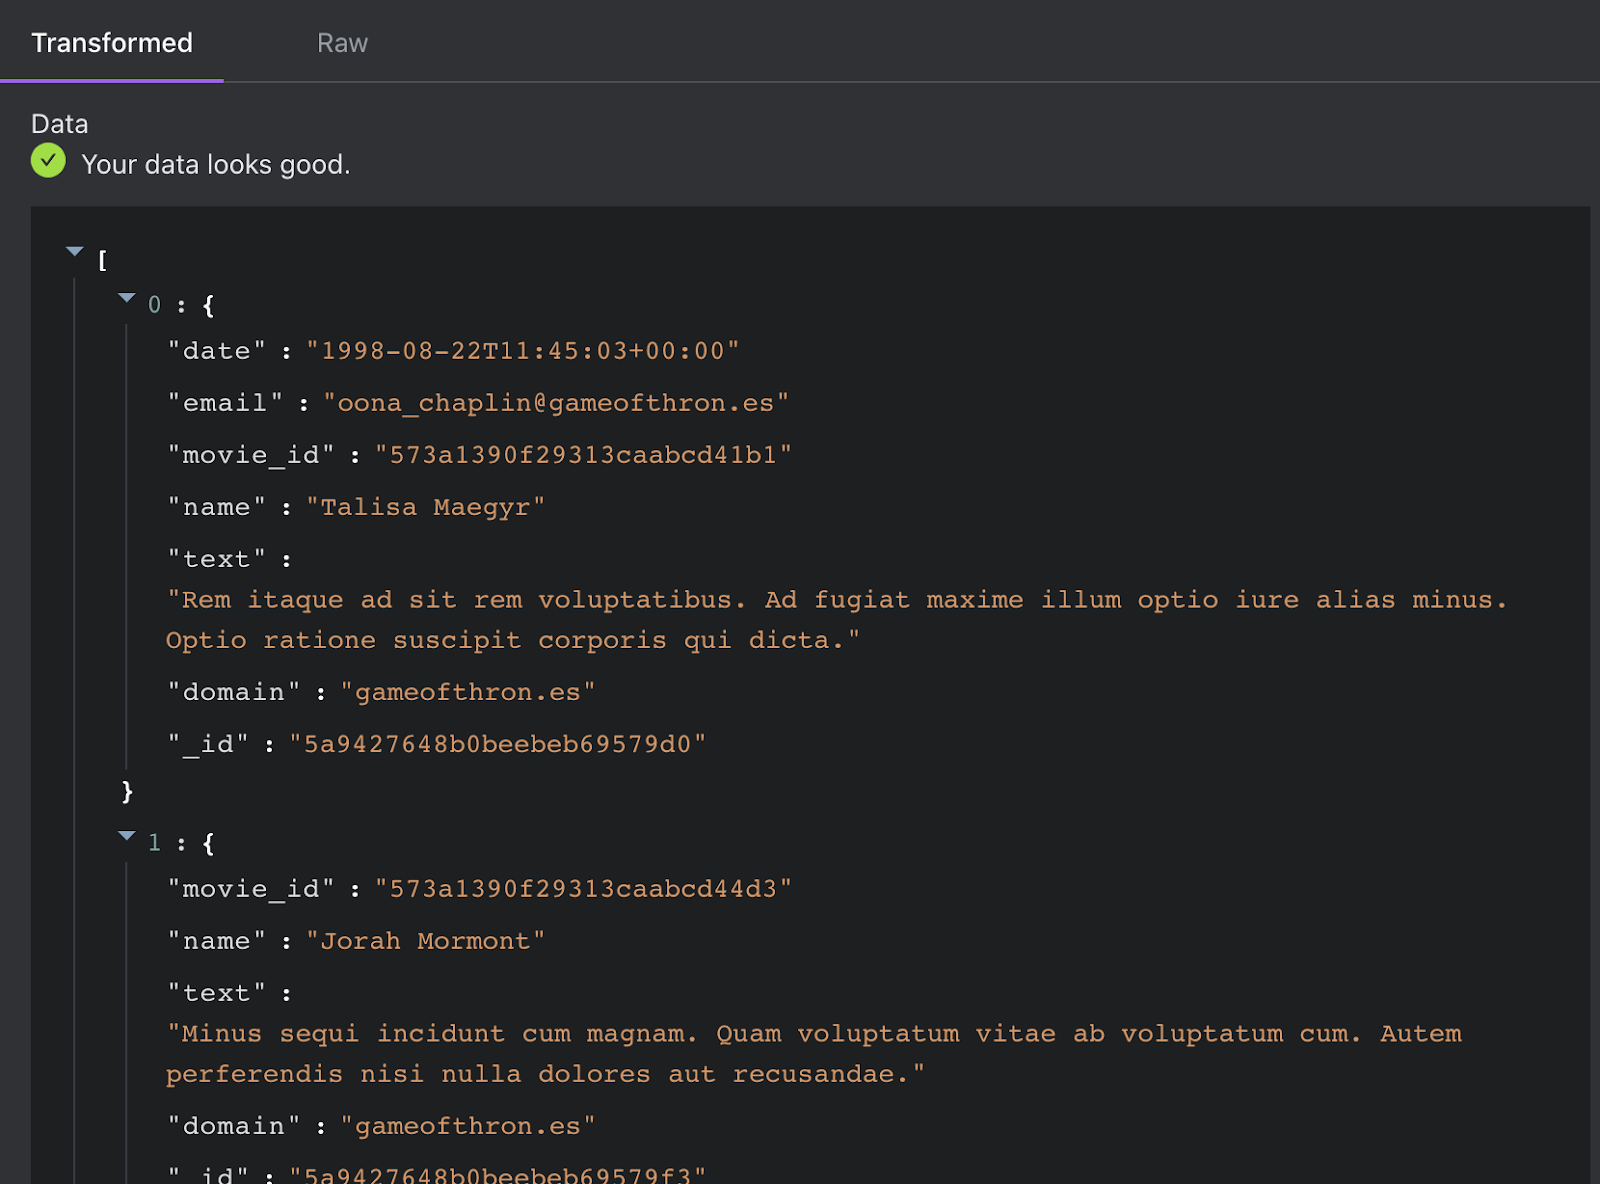
Task: Select the Transformed tab
Action: pyautogui.click(x=112, y=43)
